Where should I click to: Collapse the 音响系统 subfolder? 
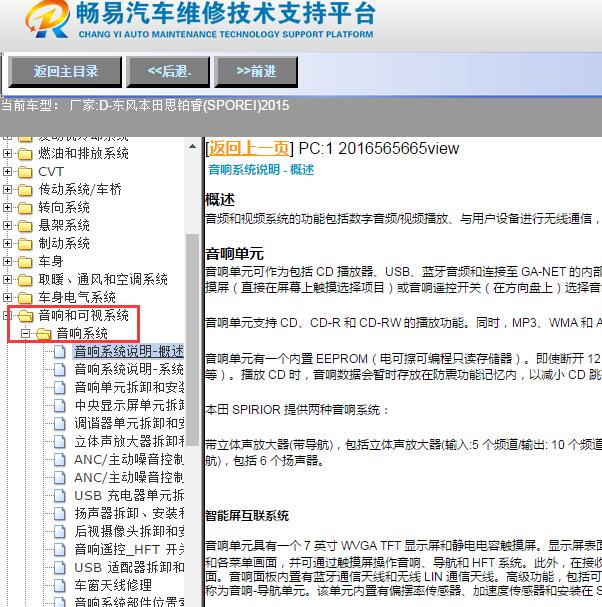tap(25, 333)
